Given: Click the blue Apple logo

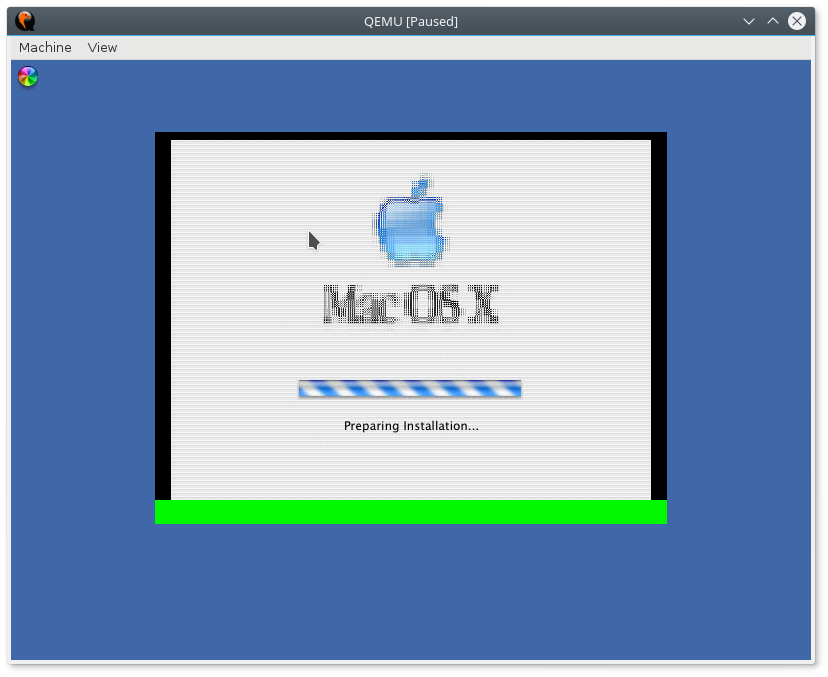Looking at the screenshot, I should pos(411,221).
